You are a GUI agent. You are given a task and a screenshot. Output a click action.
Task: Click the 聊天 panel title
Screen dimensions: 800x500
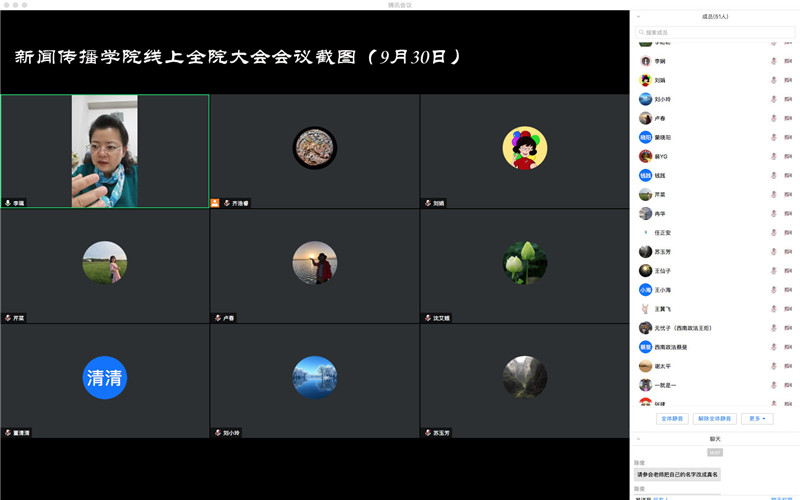tap(715, 439)
